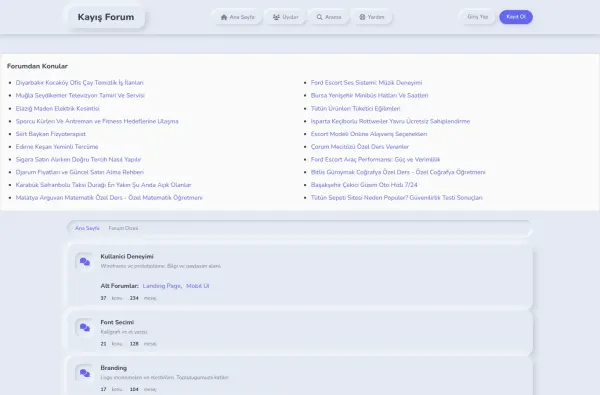Open Elazığ Maden Elektrik Kesintisi topic
This screenshot has width=600, height=395.
(x=57, y=108)
